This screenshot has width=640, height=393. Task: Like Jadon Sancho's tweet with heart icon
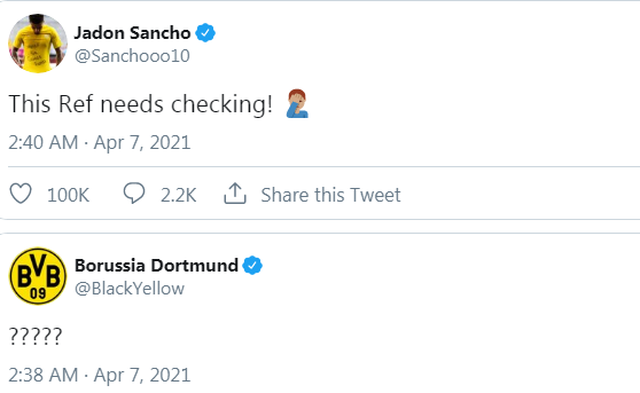click(21, 193)
